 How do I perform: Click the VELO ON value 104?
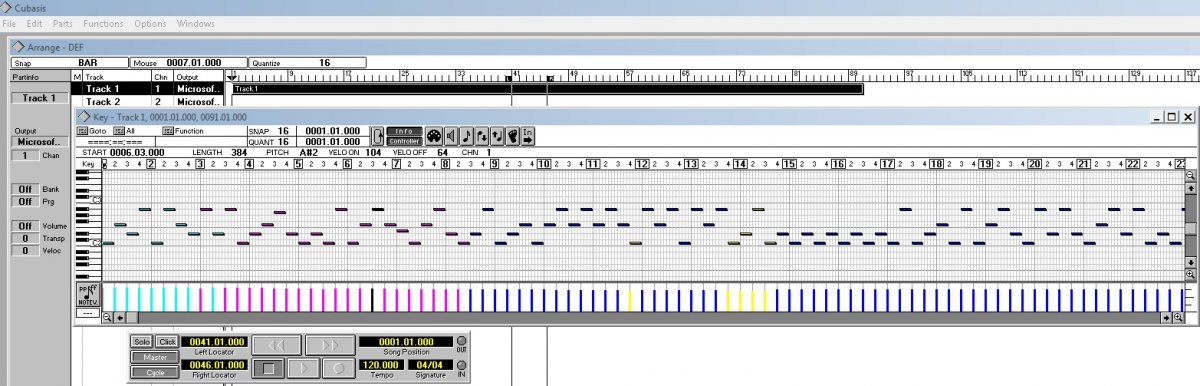coord(373,152)
